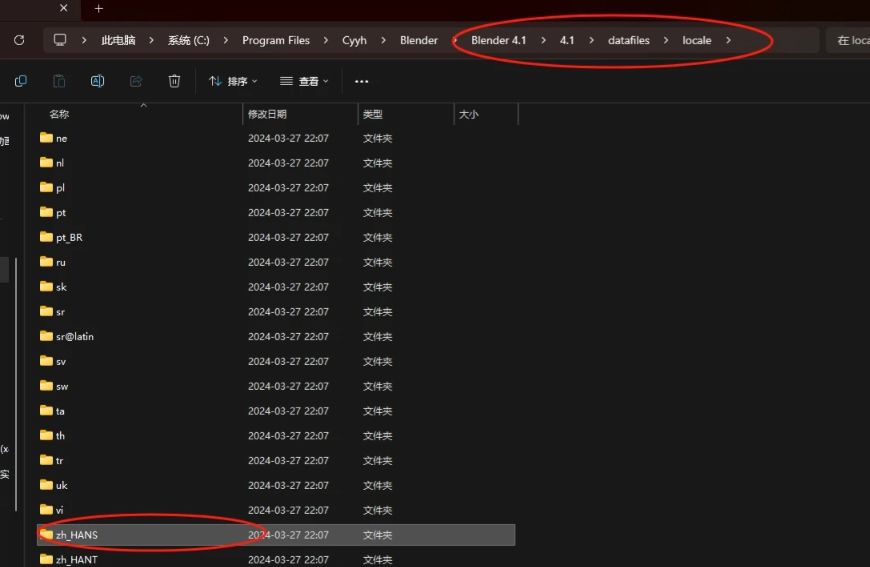Click the refresh icon in address bar

(19, 40)
